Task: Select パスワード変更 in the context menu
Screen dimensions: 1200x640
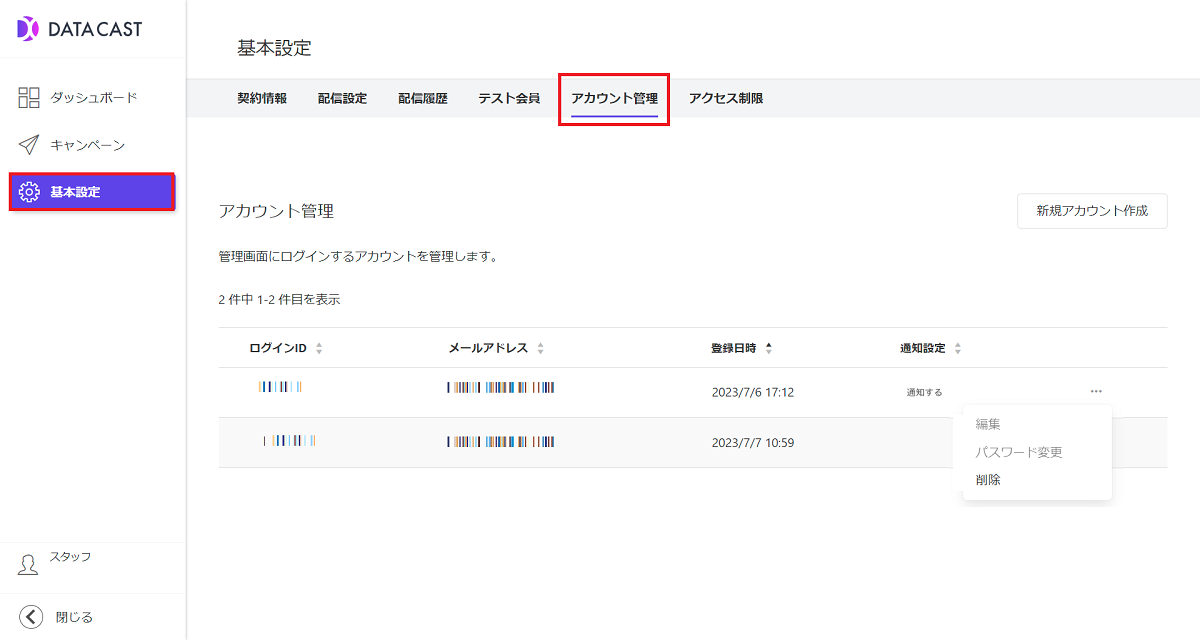Action: (x=1019, y=452)
